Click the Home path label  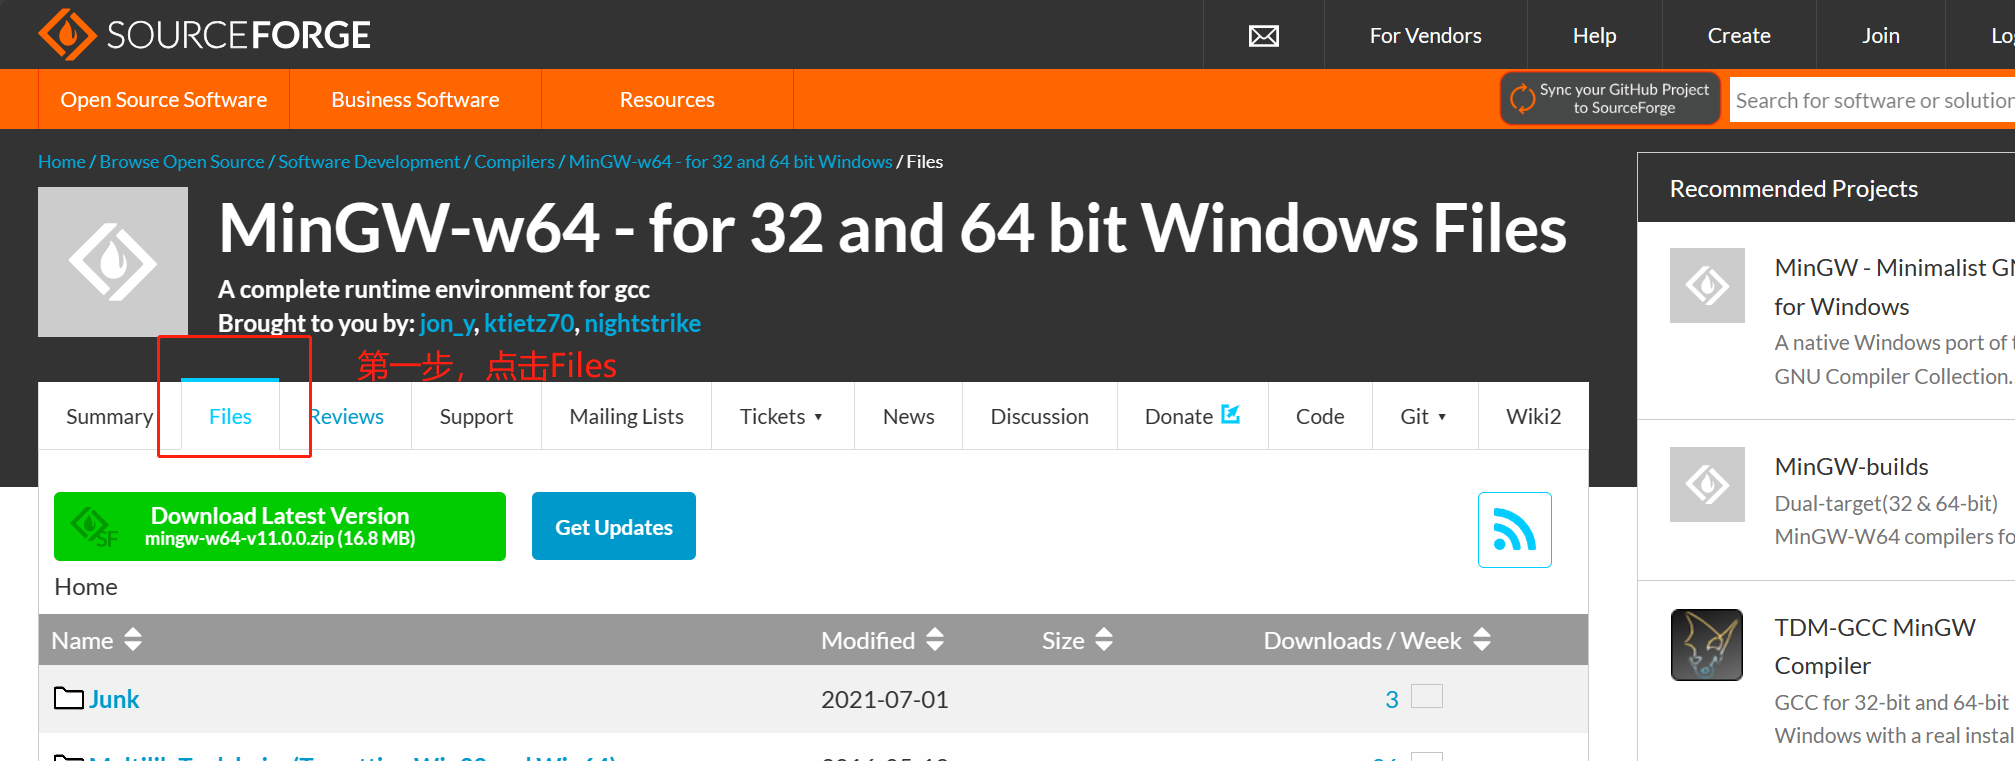coord(86,586)
